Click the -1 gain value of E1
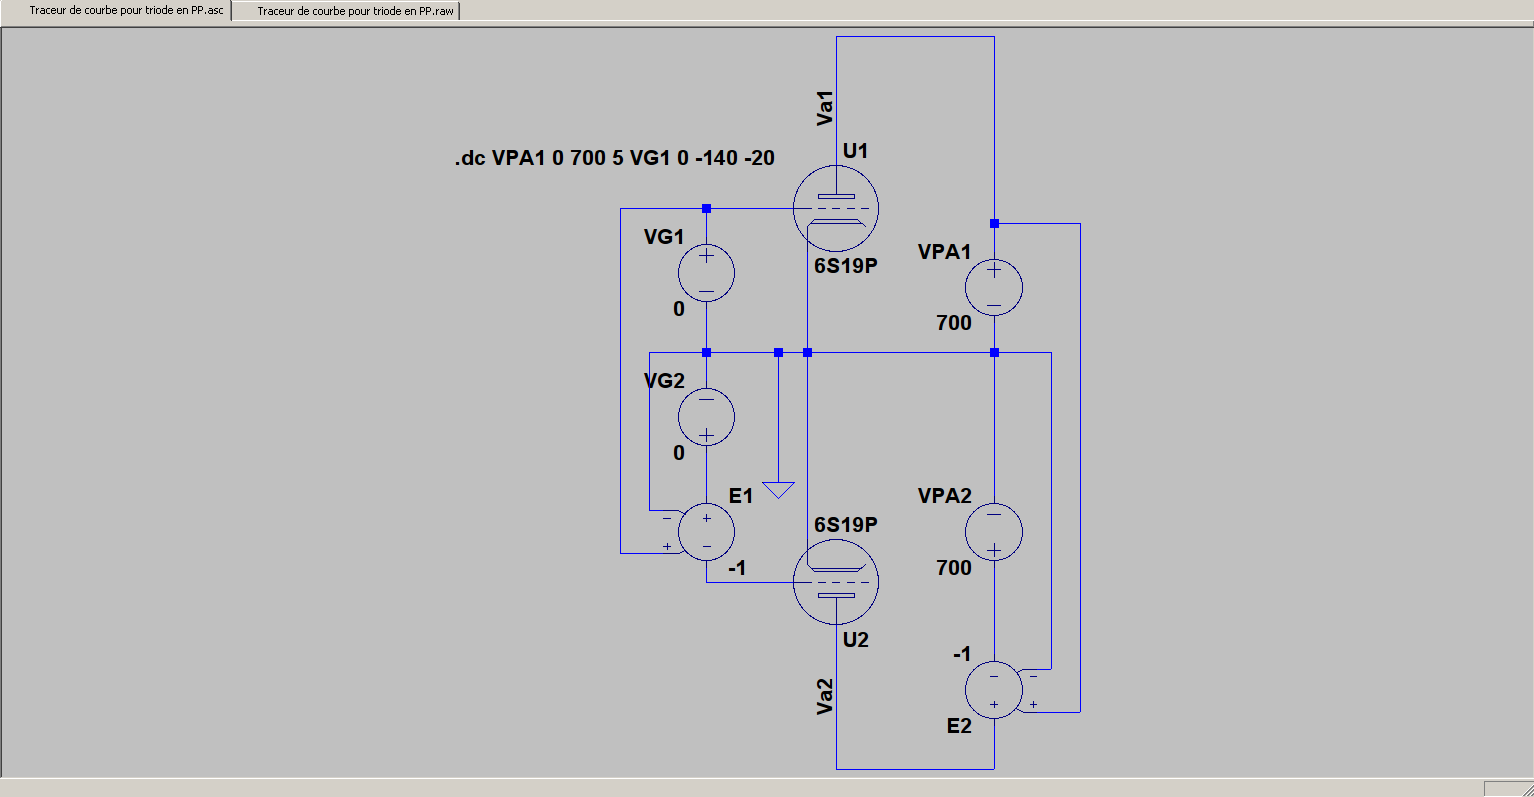 (x=737, y=568)
